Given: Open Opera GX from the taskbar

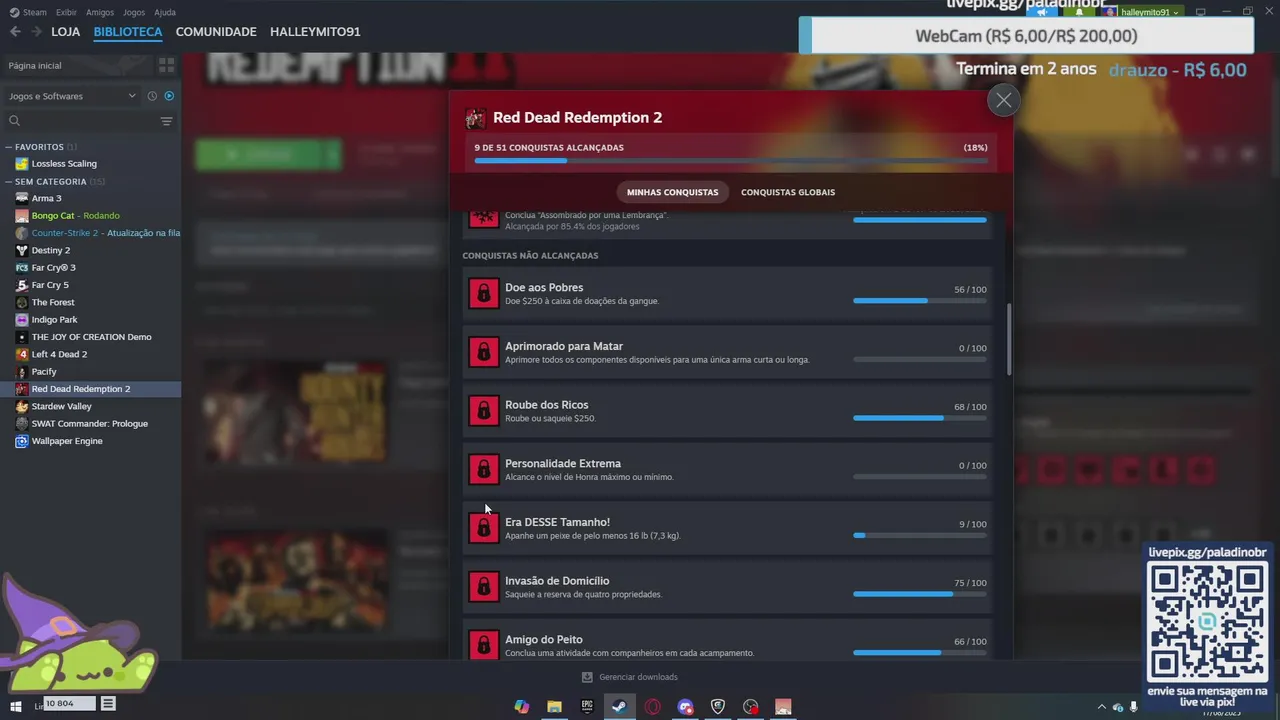Looking at the screenshot, I should [652, 706].
